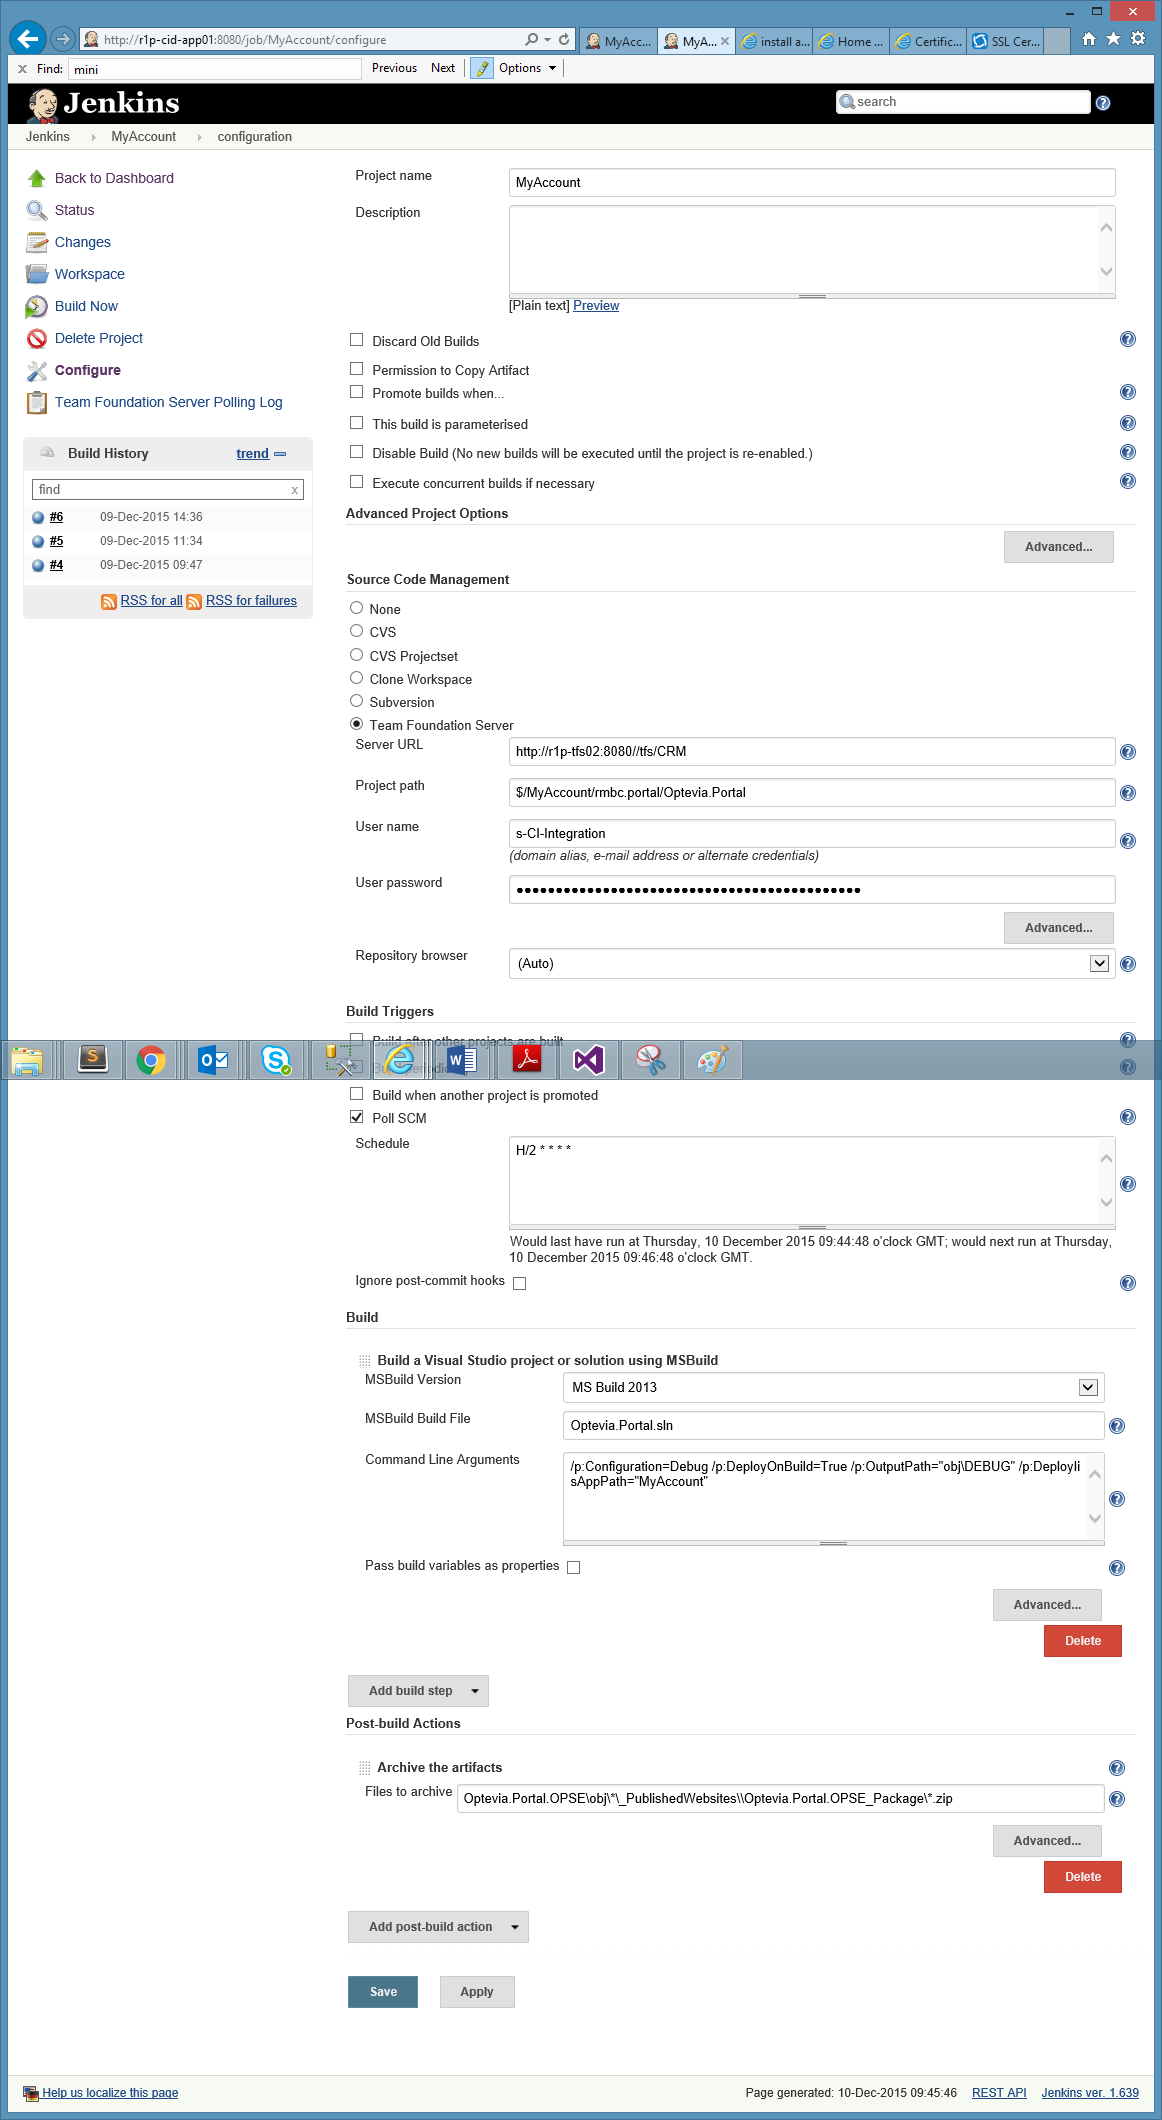Screen dimensions: 1162x2120
Task: Click the Build Now clock icon
Action: coord(37,307)
